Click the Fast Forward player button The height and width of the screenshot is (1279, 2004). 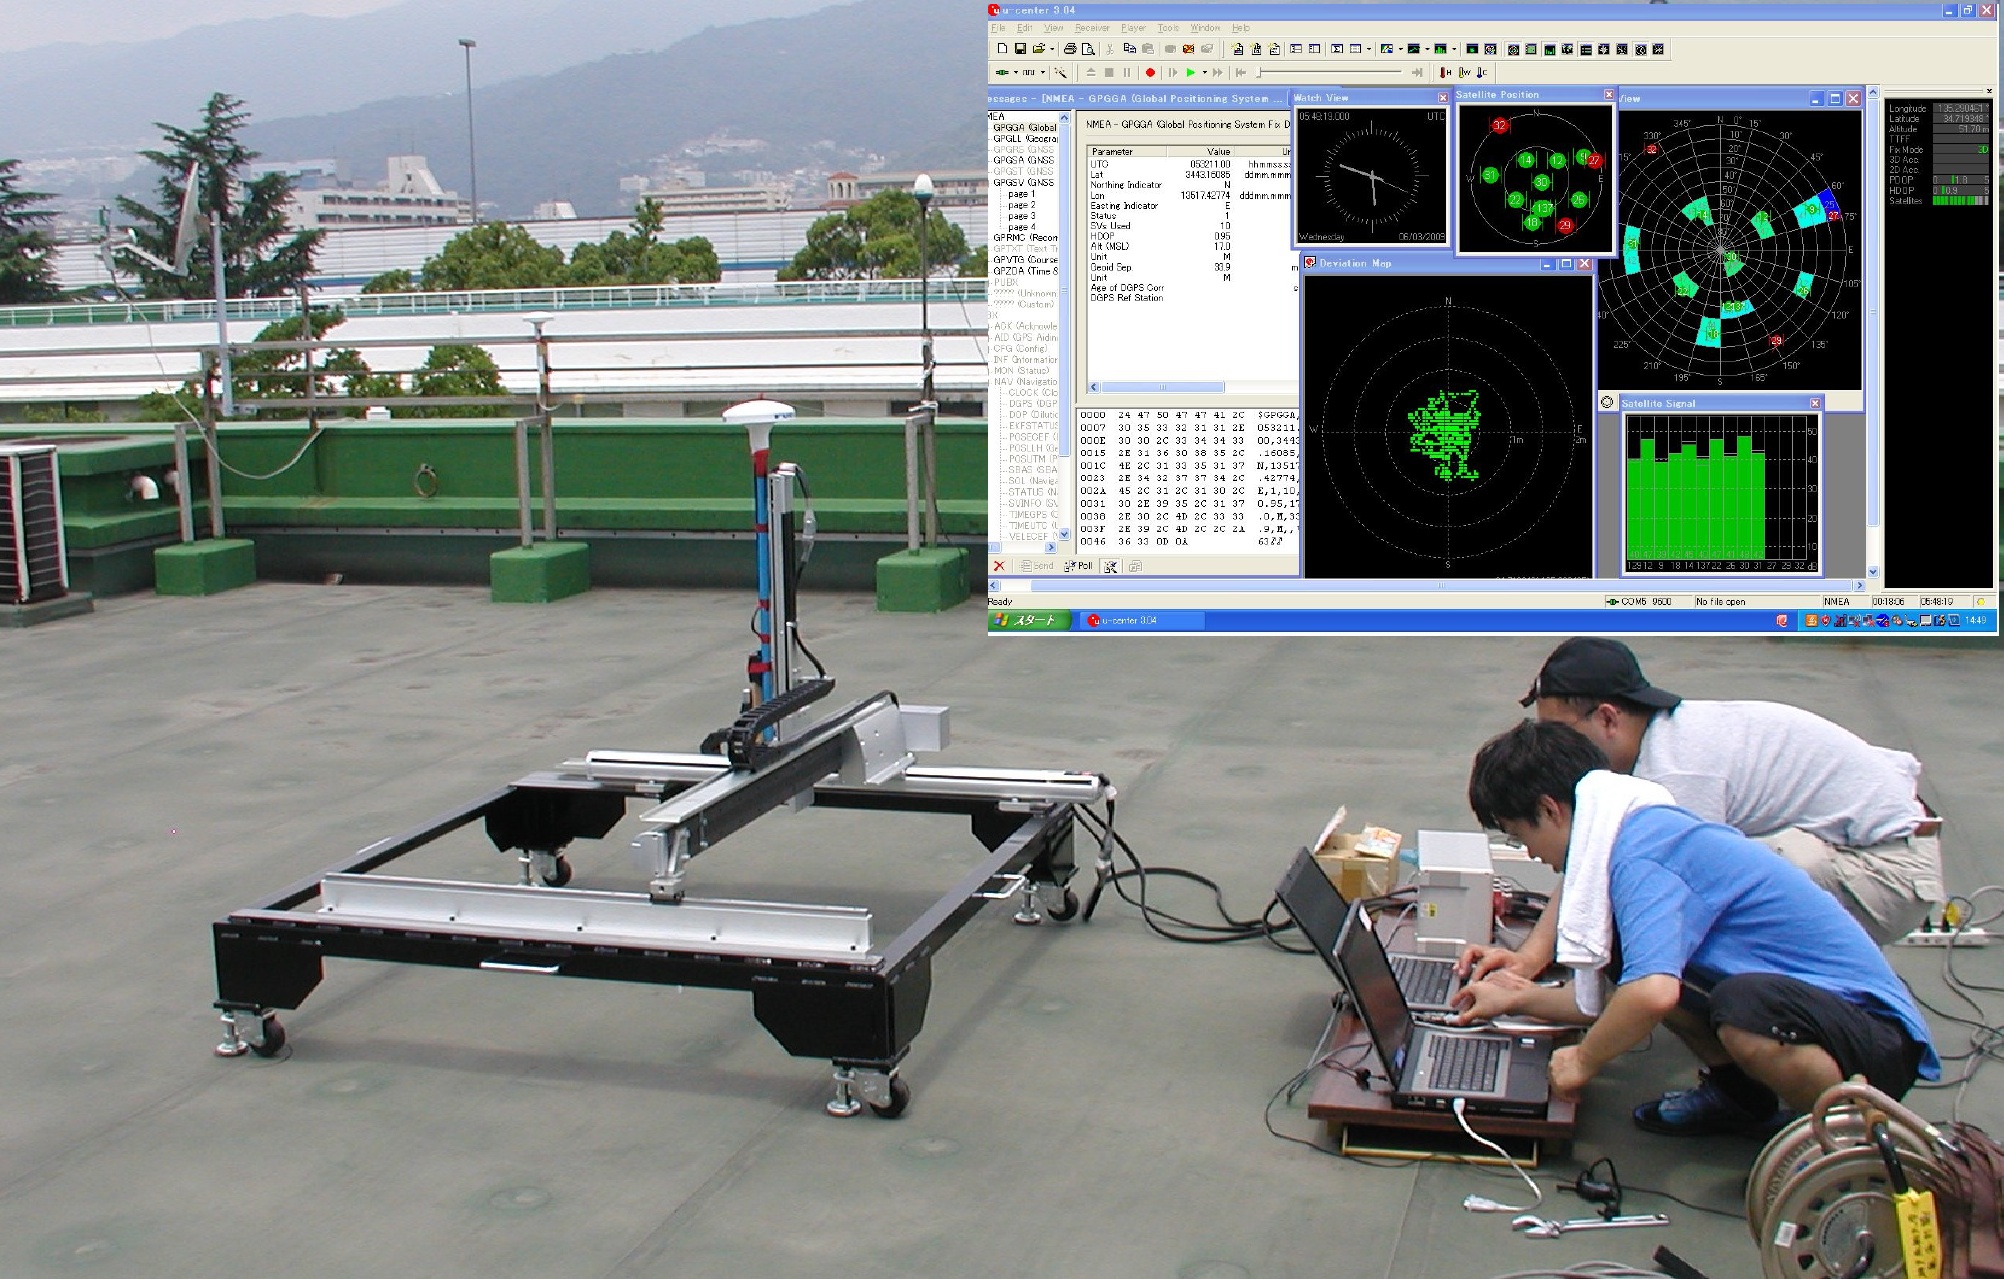click(1217, 72)
